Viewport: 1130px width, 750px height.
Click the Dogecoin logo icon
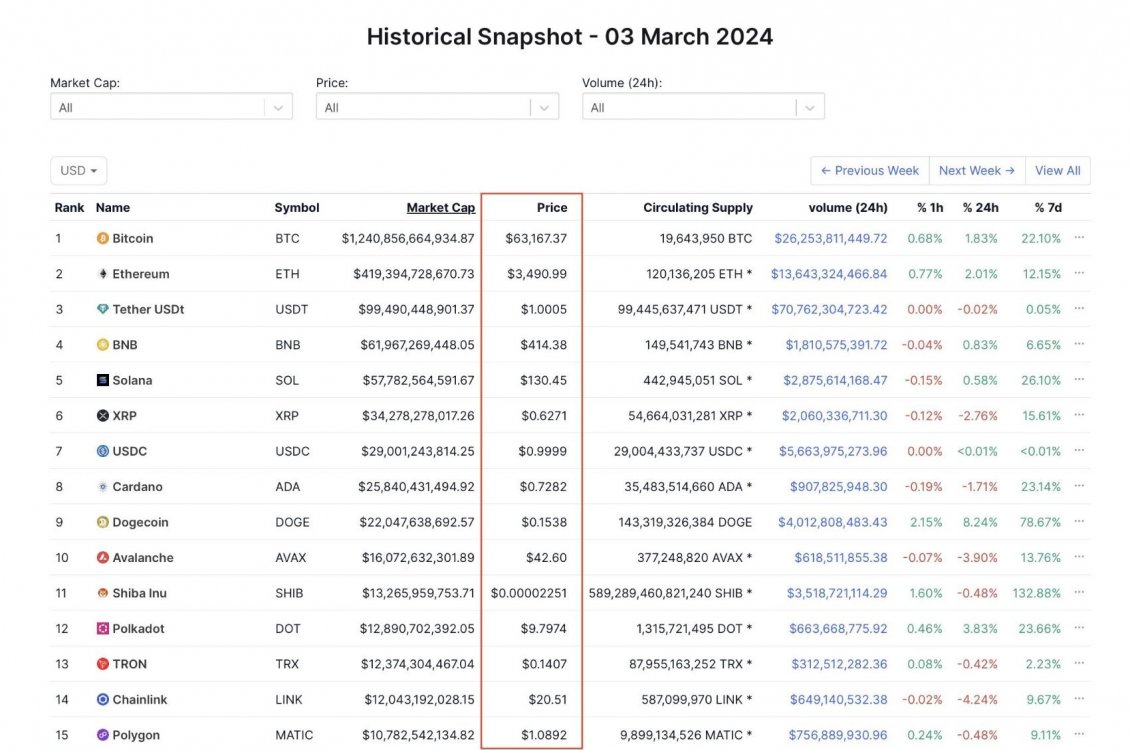tap(102, 522)
